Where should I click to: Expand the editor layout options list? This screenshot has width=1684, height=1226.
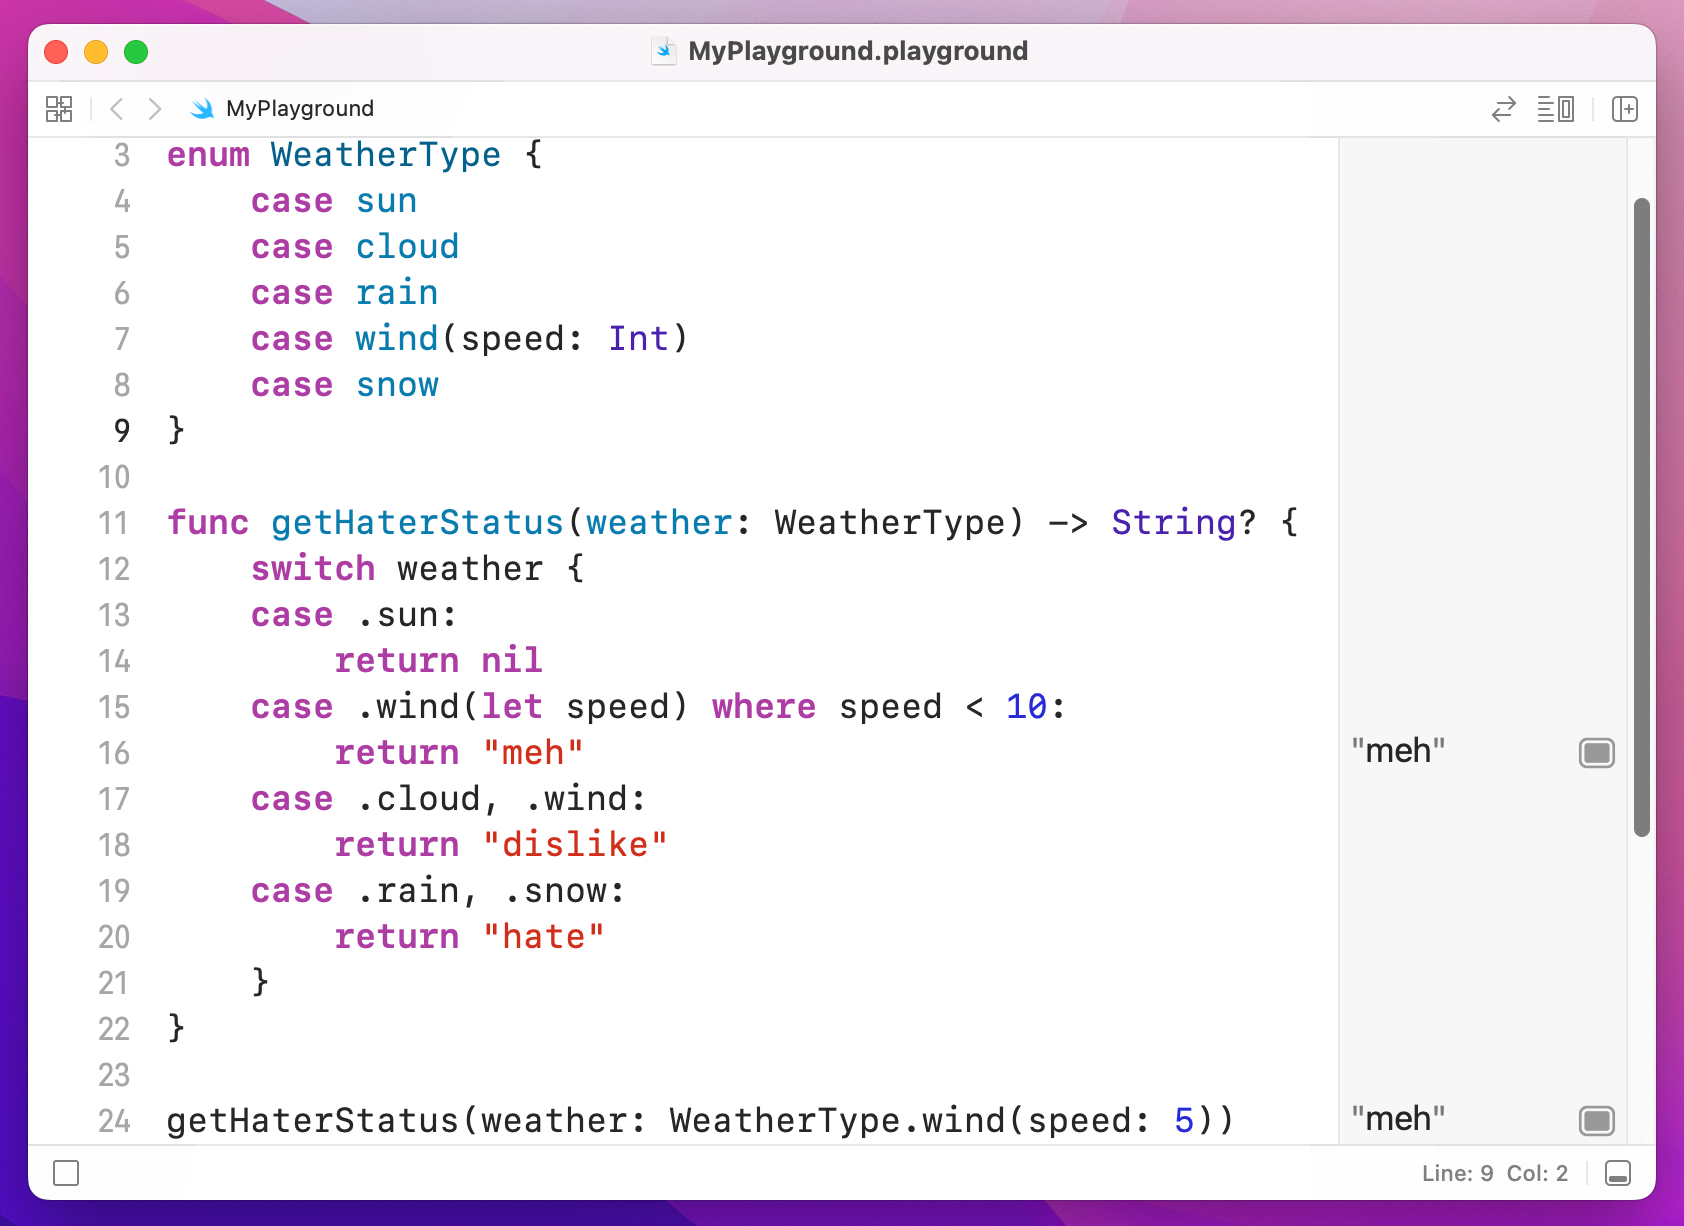pyautogui.click(x=1556, y=109)
